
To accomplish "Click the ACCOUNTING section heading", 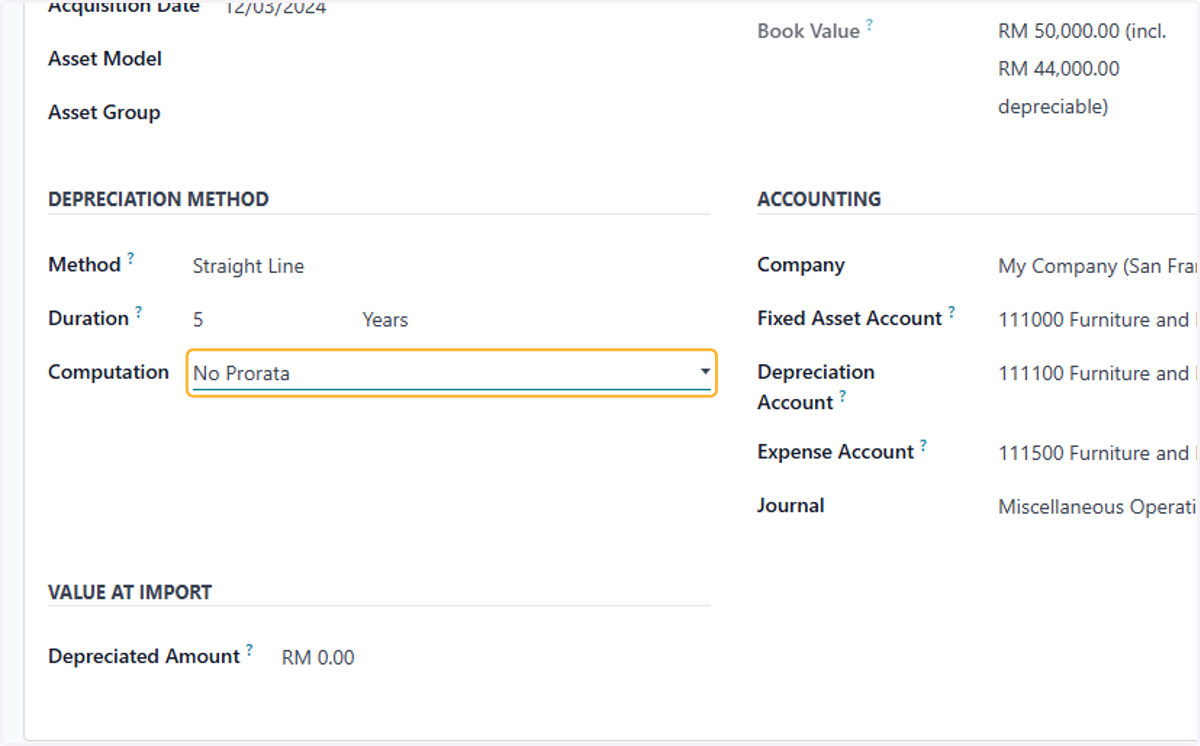I will [819, 199].
